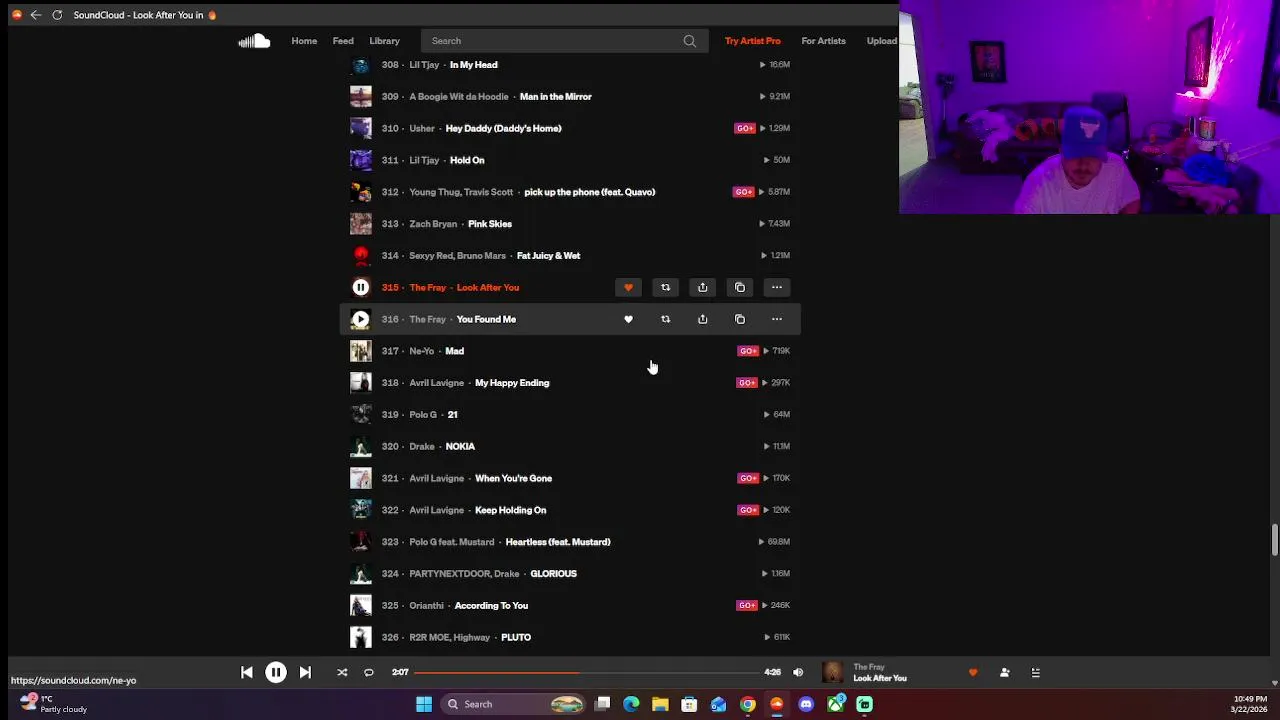Open the Library tab
The image size is (1280, 720).
(x=384, y=41)
